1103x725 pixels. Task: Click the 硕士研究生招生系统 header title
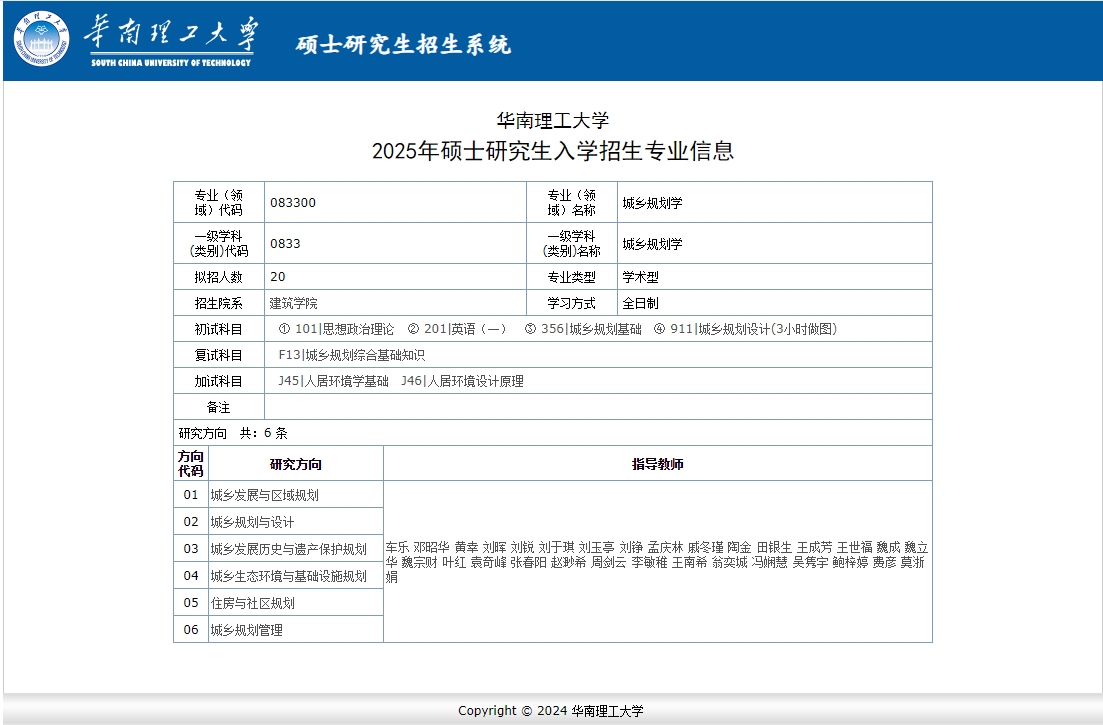coord(403,44)
